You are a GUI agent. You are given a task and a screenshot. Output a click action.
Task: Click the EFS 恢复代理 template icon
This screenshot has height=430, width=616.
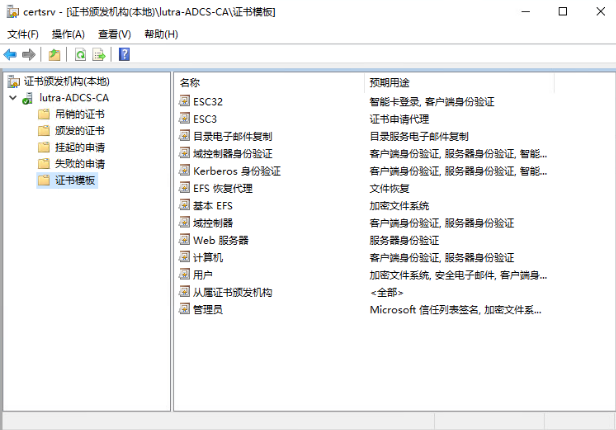pos(184,187)
